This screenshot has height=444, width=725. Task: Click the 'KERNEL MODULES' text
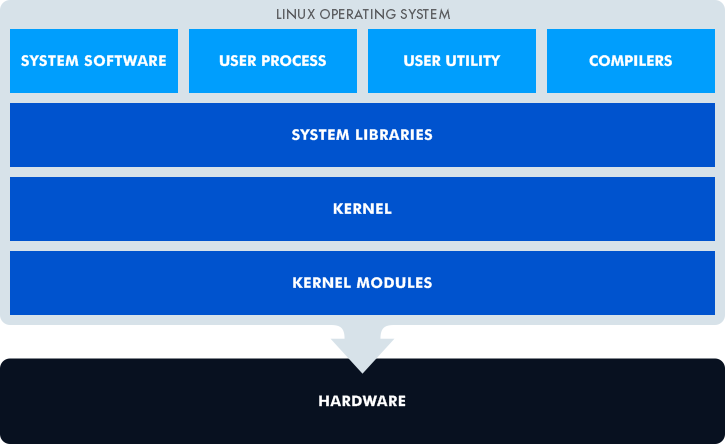[362, 283]
